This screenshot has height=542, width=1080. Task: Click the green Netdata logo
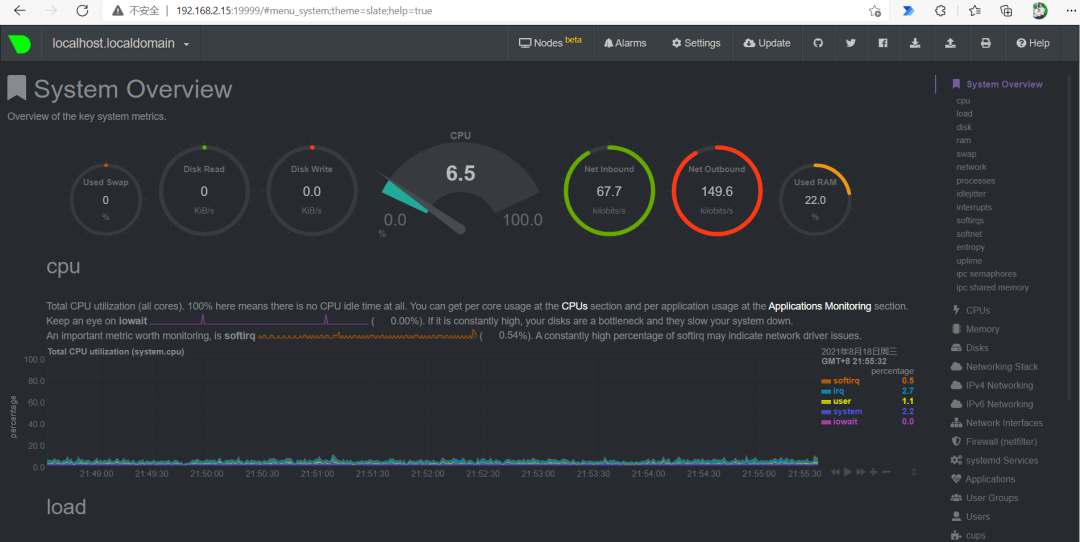(x=20, y=43)
